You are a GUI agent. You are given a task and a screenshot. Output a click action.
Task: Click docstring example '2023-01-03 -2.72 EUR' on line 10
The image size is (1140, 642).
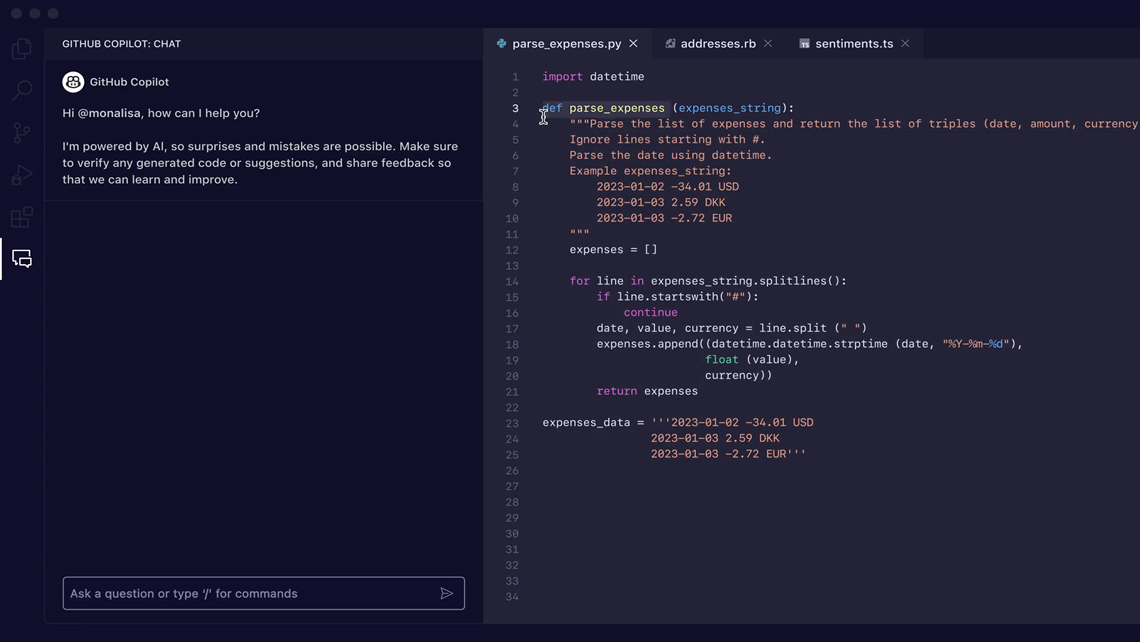665,218
